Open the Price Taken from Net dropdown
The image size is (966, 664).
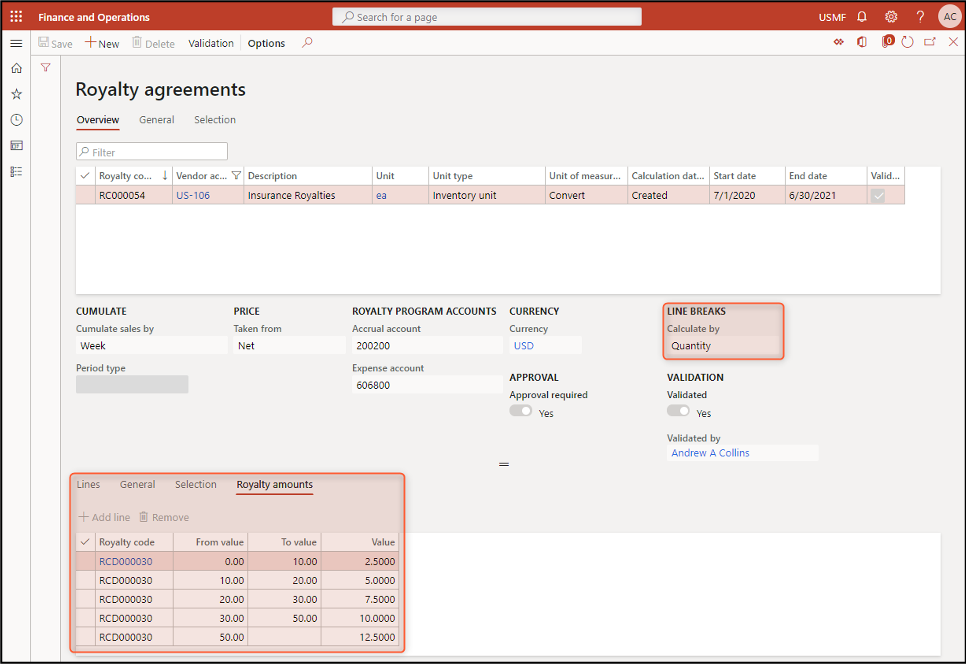[x=289, y=346]
